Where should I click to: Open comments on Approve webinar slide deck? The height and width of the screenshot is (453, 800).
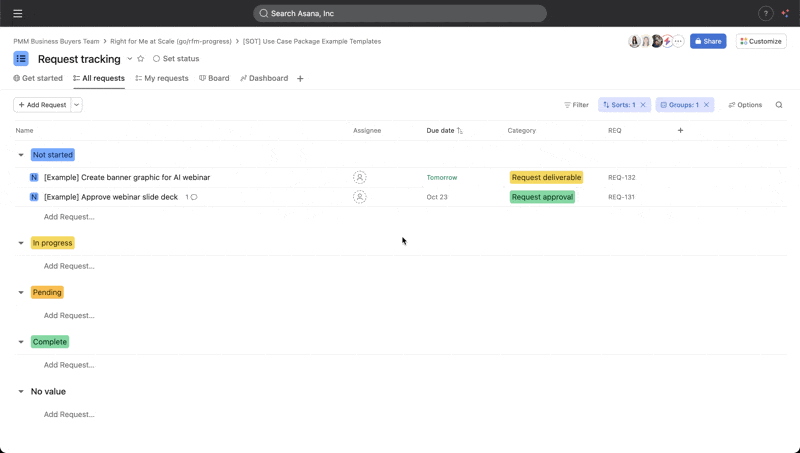pos(192,197)
